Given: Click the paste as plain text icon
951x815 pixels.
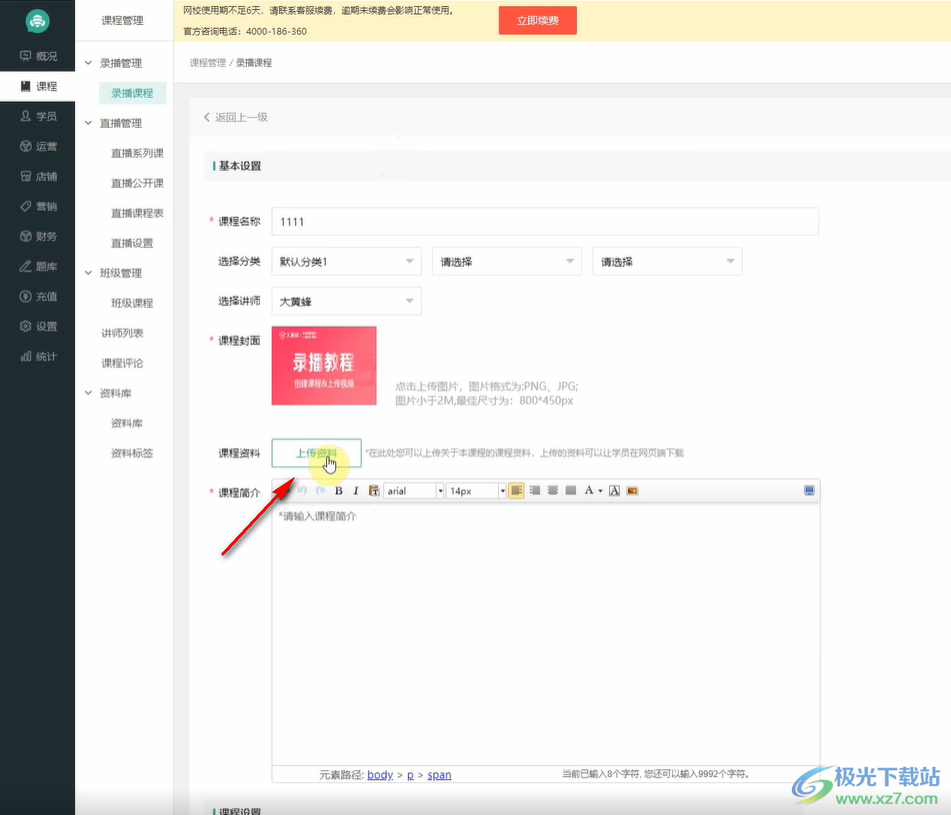Looking at the screenshot, I should point(374,491).
